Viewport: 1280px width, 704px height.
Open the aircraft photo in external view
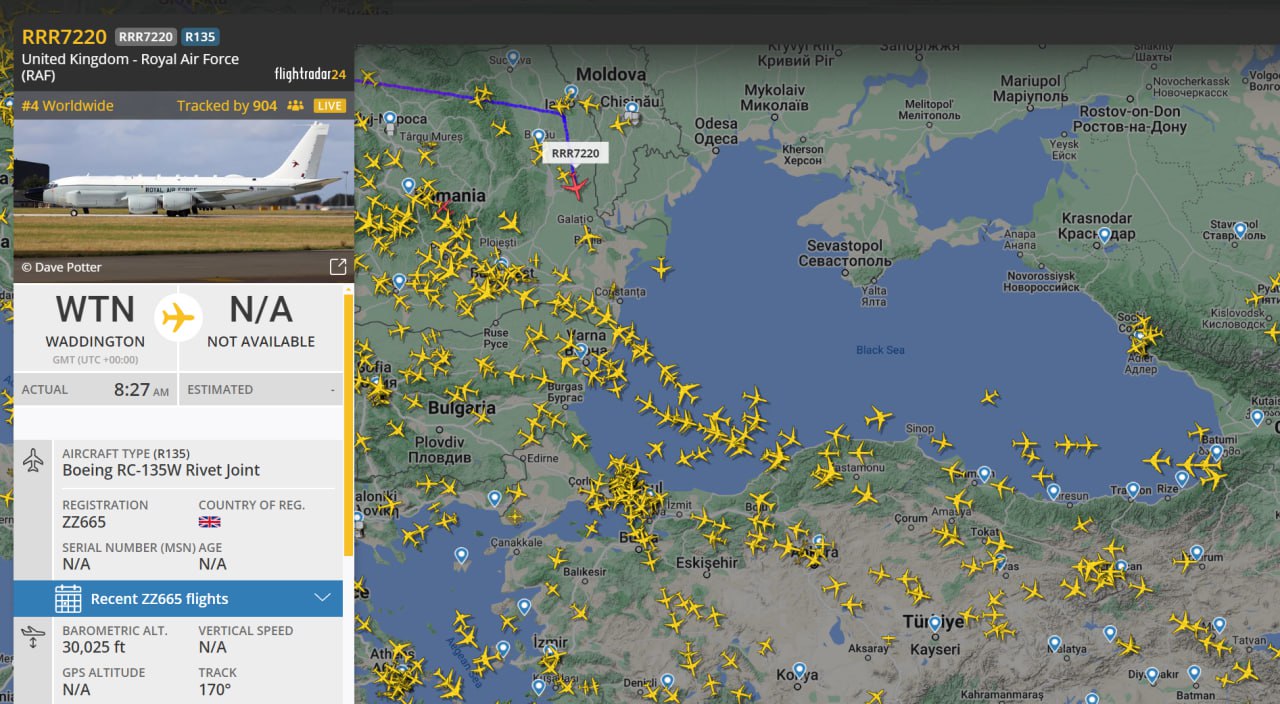tap(338, 267)
